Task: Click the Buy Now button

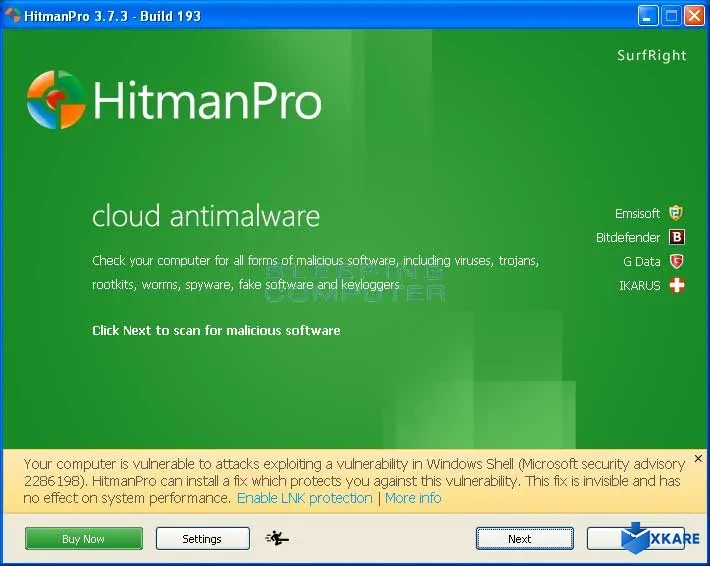Action: point(84,538)
